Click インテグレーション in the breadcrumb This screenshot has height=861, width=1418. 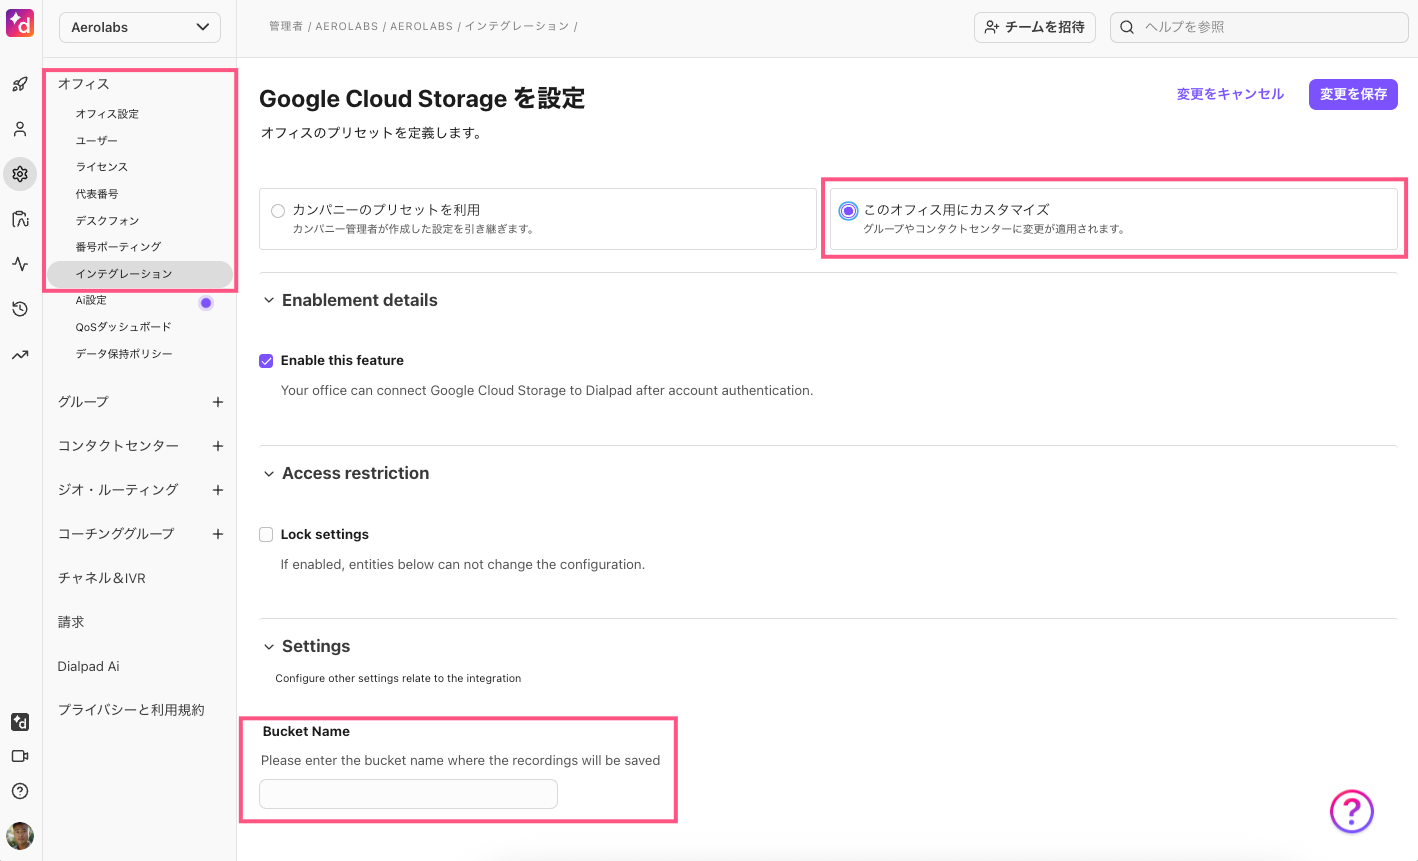click(x=517, y=26)
